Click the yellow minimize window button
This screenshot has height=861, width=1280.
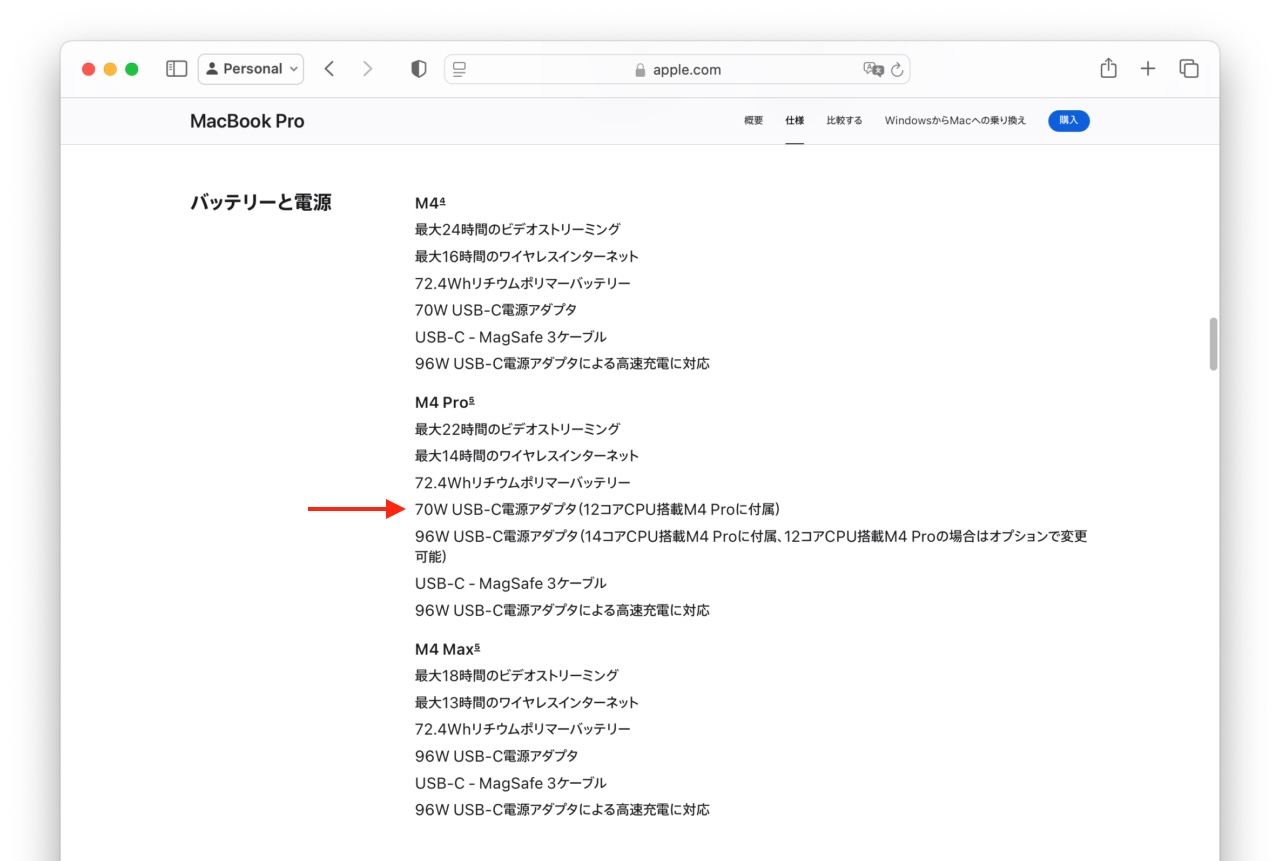pos(110,69)
